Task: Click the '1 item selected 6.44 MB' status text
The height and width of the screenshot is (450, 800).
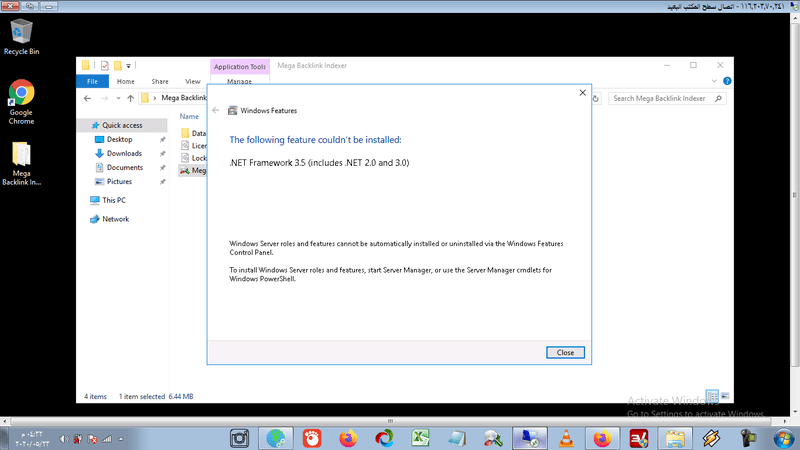Action: click(156, 396)
